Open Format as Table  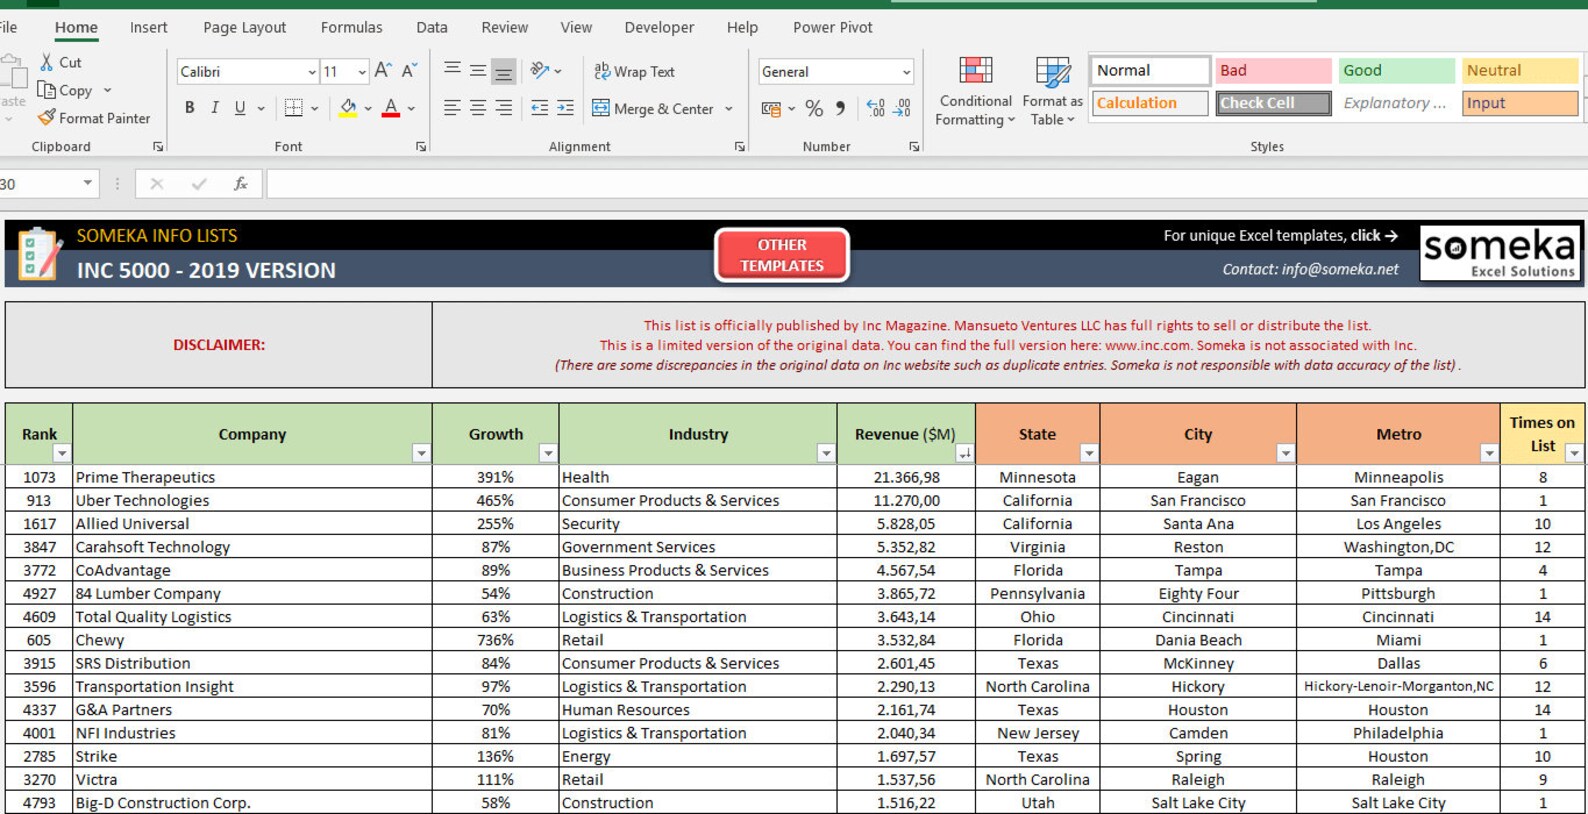coord(1052,92)
